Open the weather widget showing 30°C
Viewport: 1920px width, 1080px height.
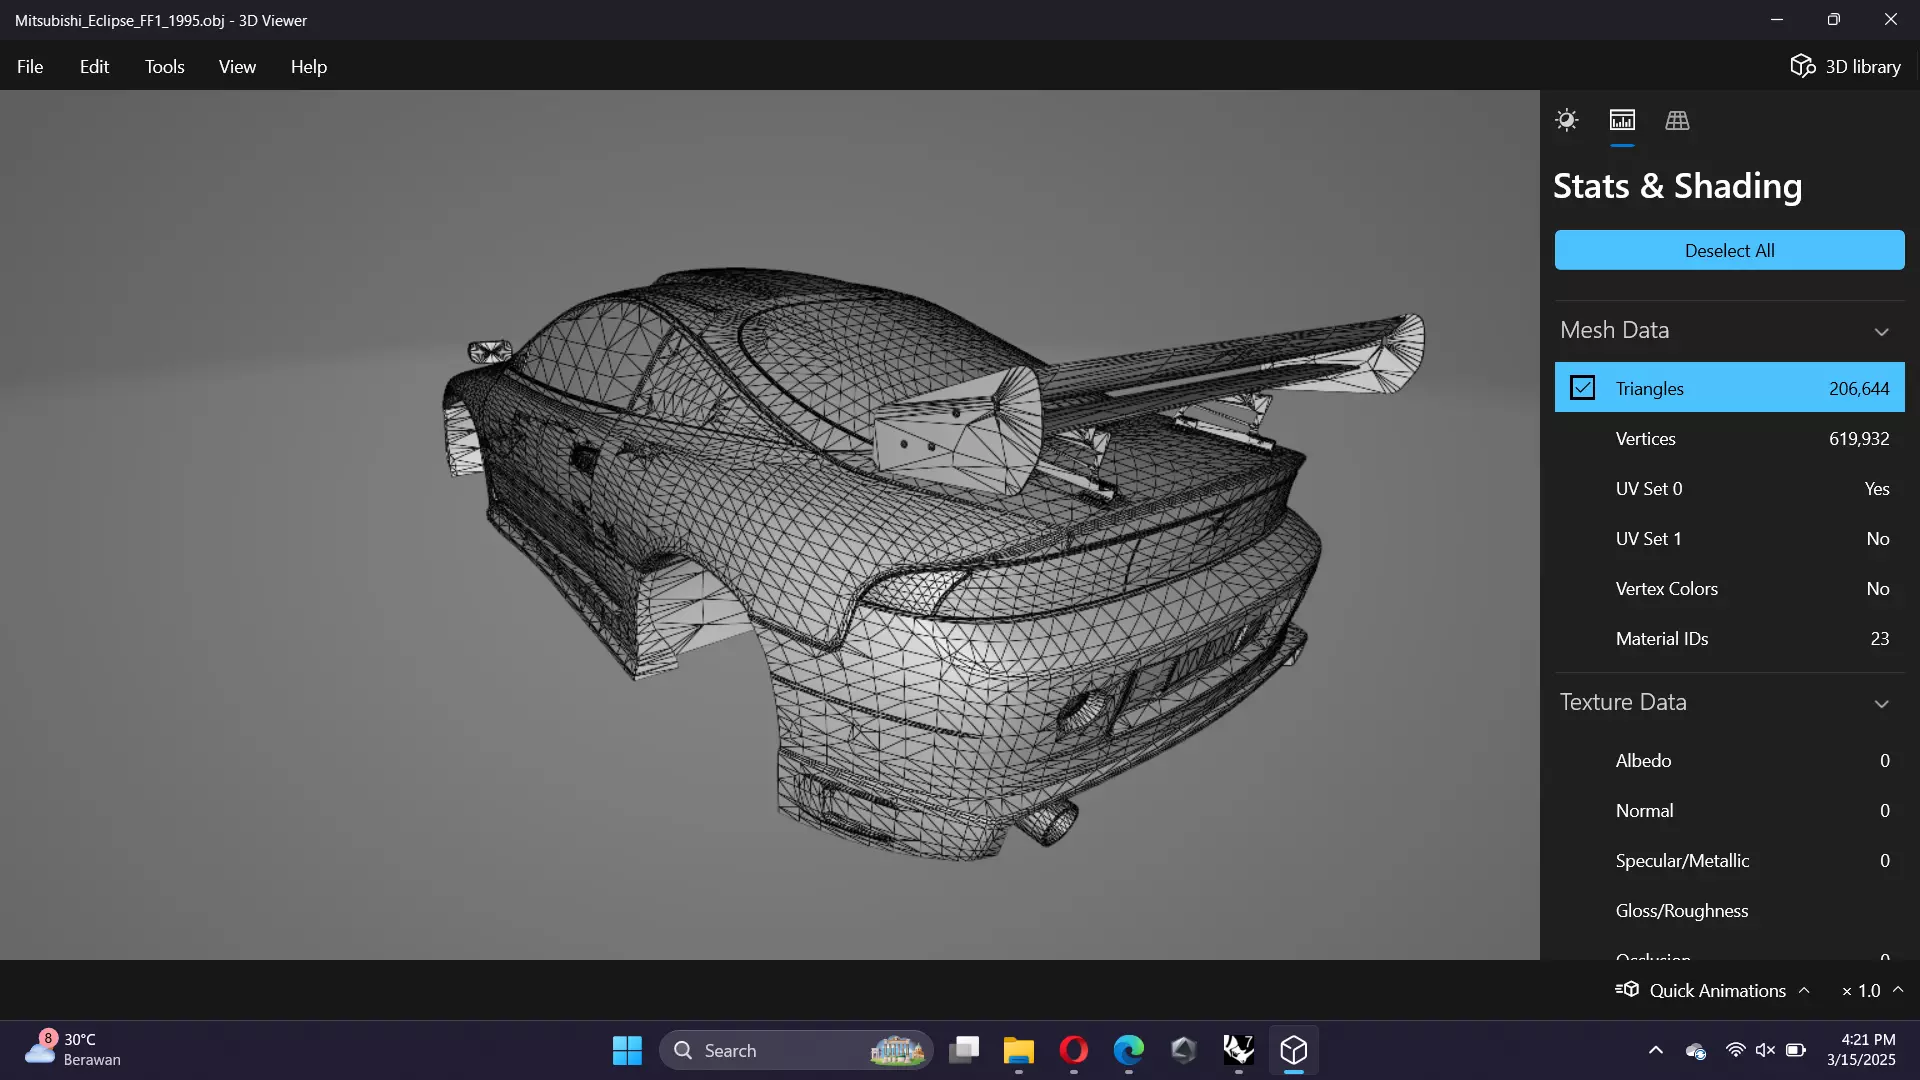pyautogui.click(x=72, y=1050)
